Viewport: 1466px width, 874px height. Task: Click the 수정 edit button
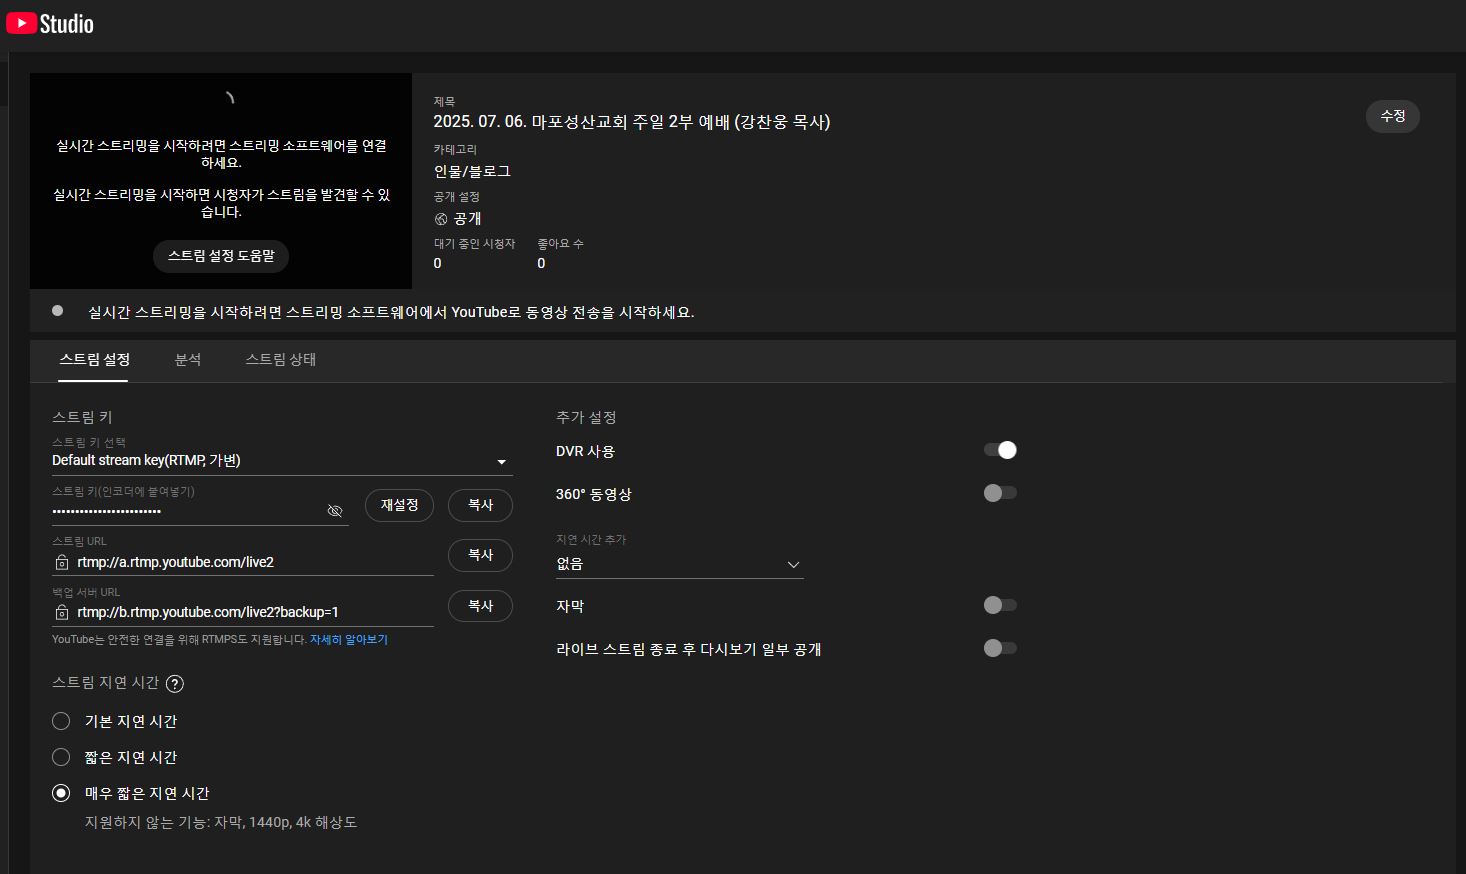tap(1392, 117)
